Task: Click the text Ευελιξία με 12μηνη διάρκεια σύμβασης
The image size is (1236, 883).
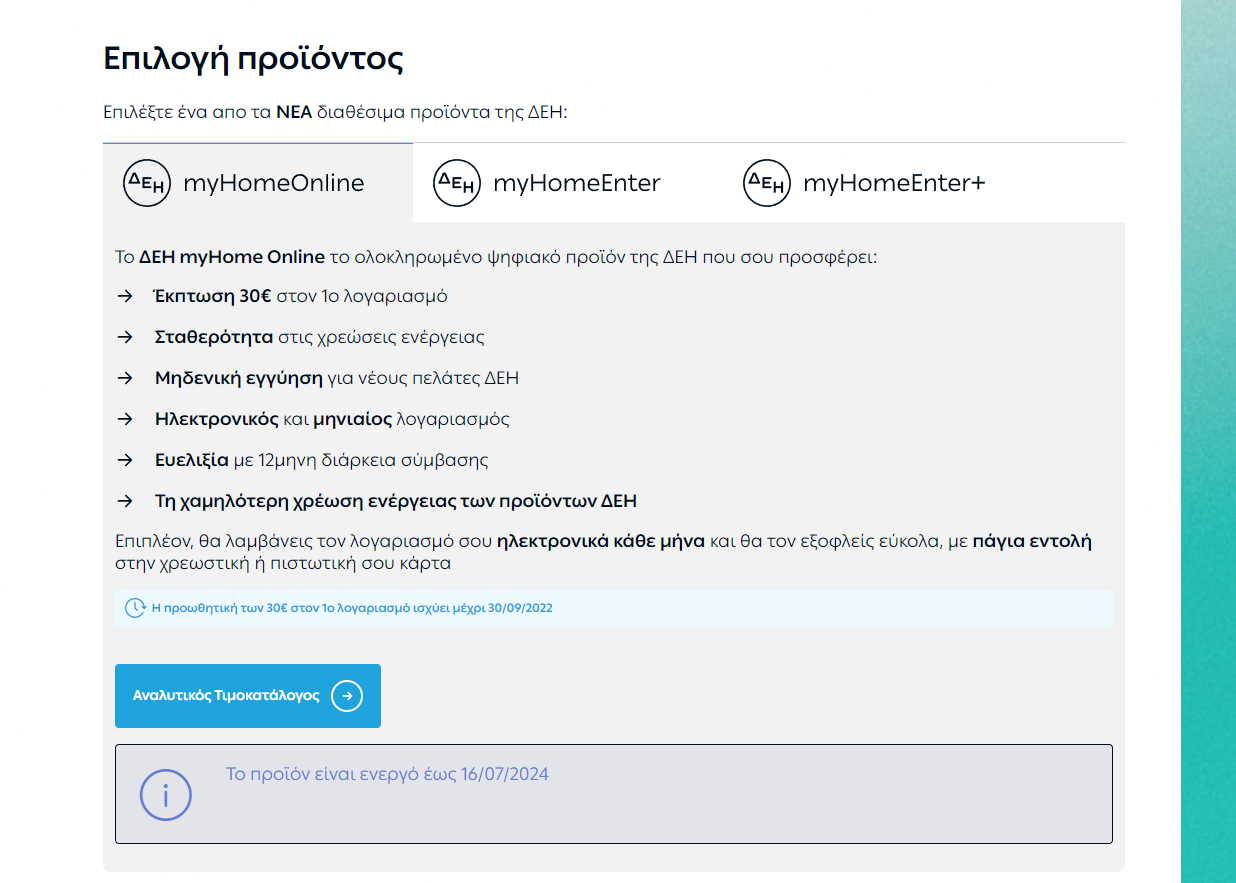Action: coord(321,461)
